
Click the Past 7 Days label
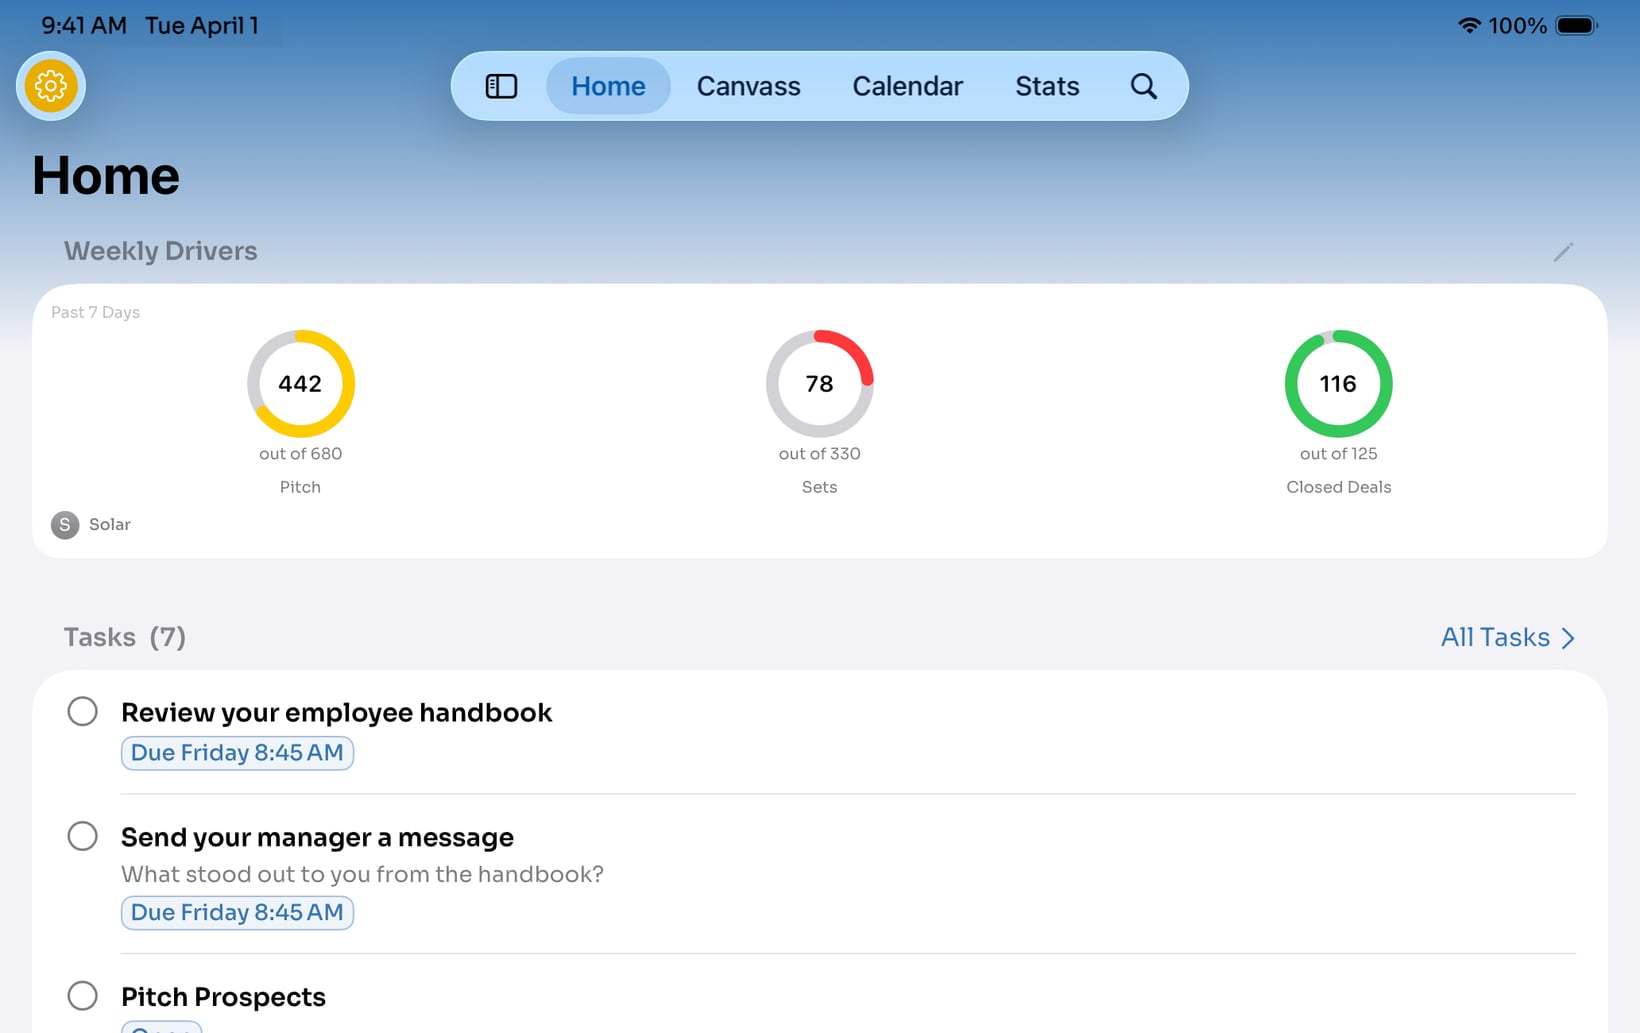(x=95, y=312)
